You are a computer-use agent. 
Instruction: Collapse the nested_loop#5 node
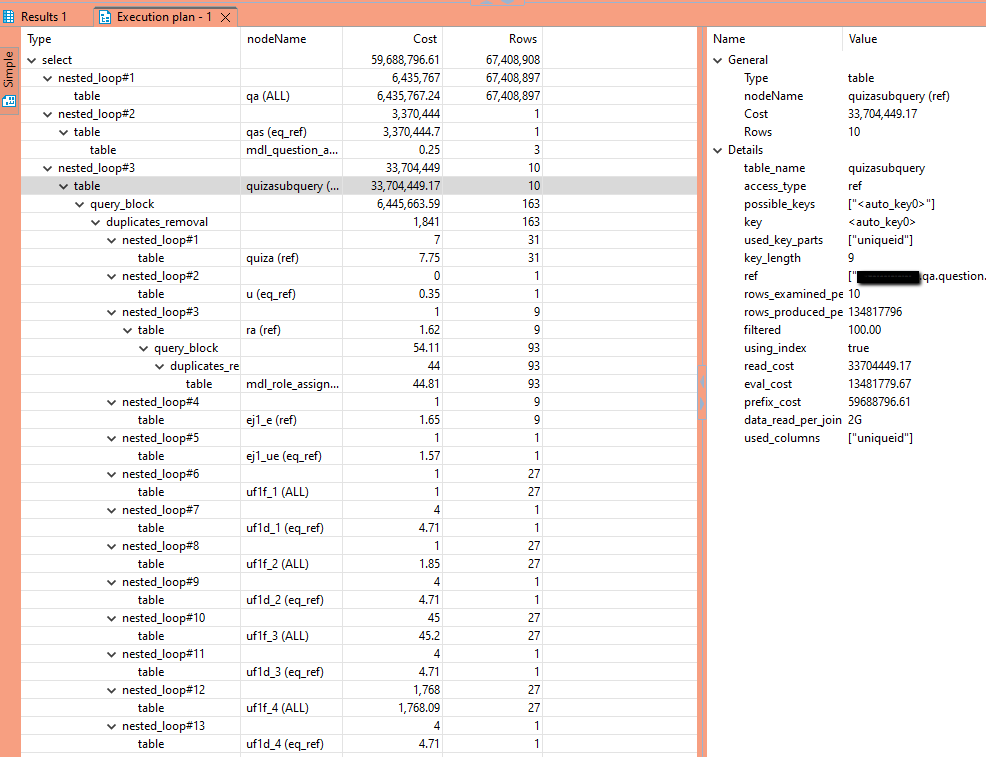point(112,439)
